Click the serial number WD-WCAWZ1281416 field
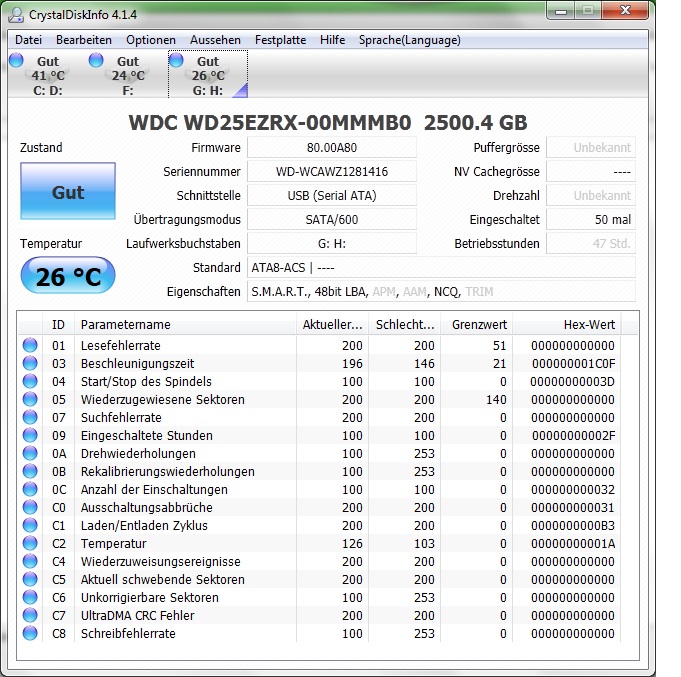This screenshot has width=681, height=677. tap(332, 172)
